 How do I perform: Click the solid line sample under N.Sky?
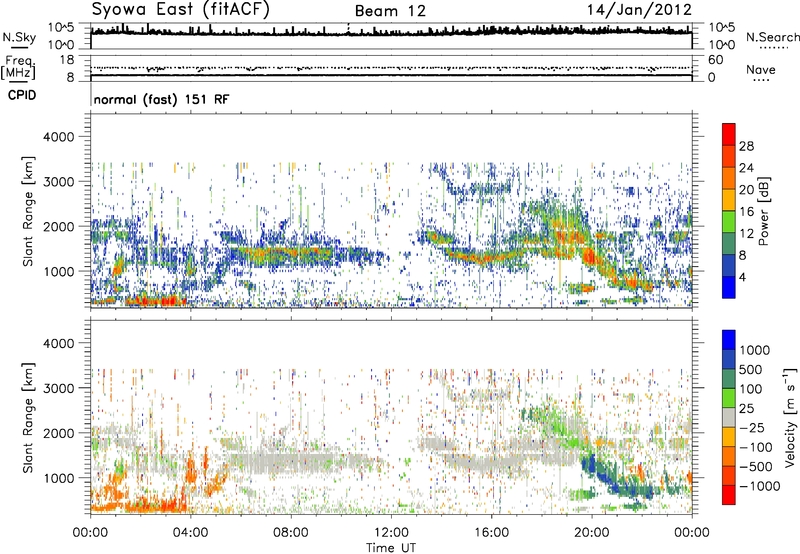(19, 47)
